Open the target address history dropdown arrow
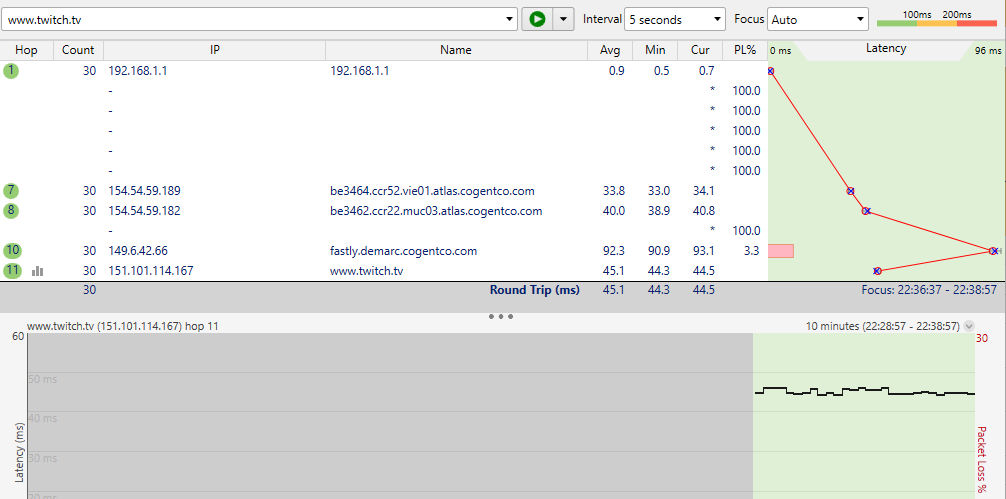The height and width of the screenshot is (499, 1006). (510, 19)
